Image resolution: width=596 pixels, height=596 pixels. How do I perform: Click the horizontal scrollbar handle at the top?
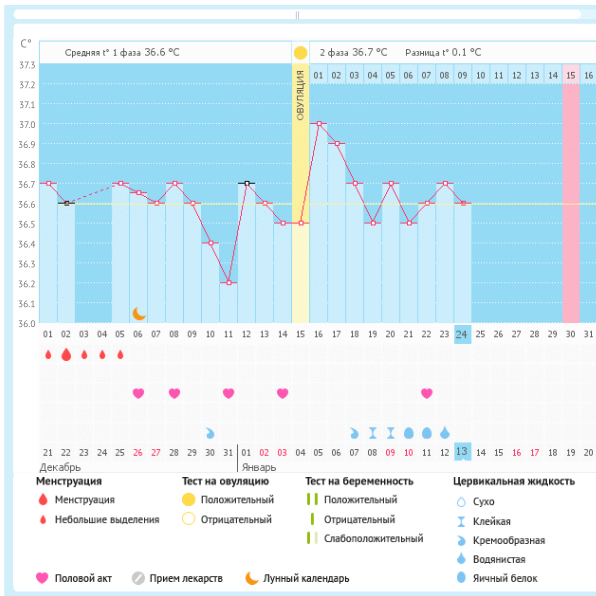click(297, 15)
